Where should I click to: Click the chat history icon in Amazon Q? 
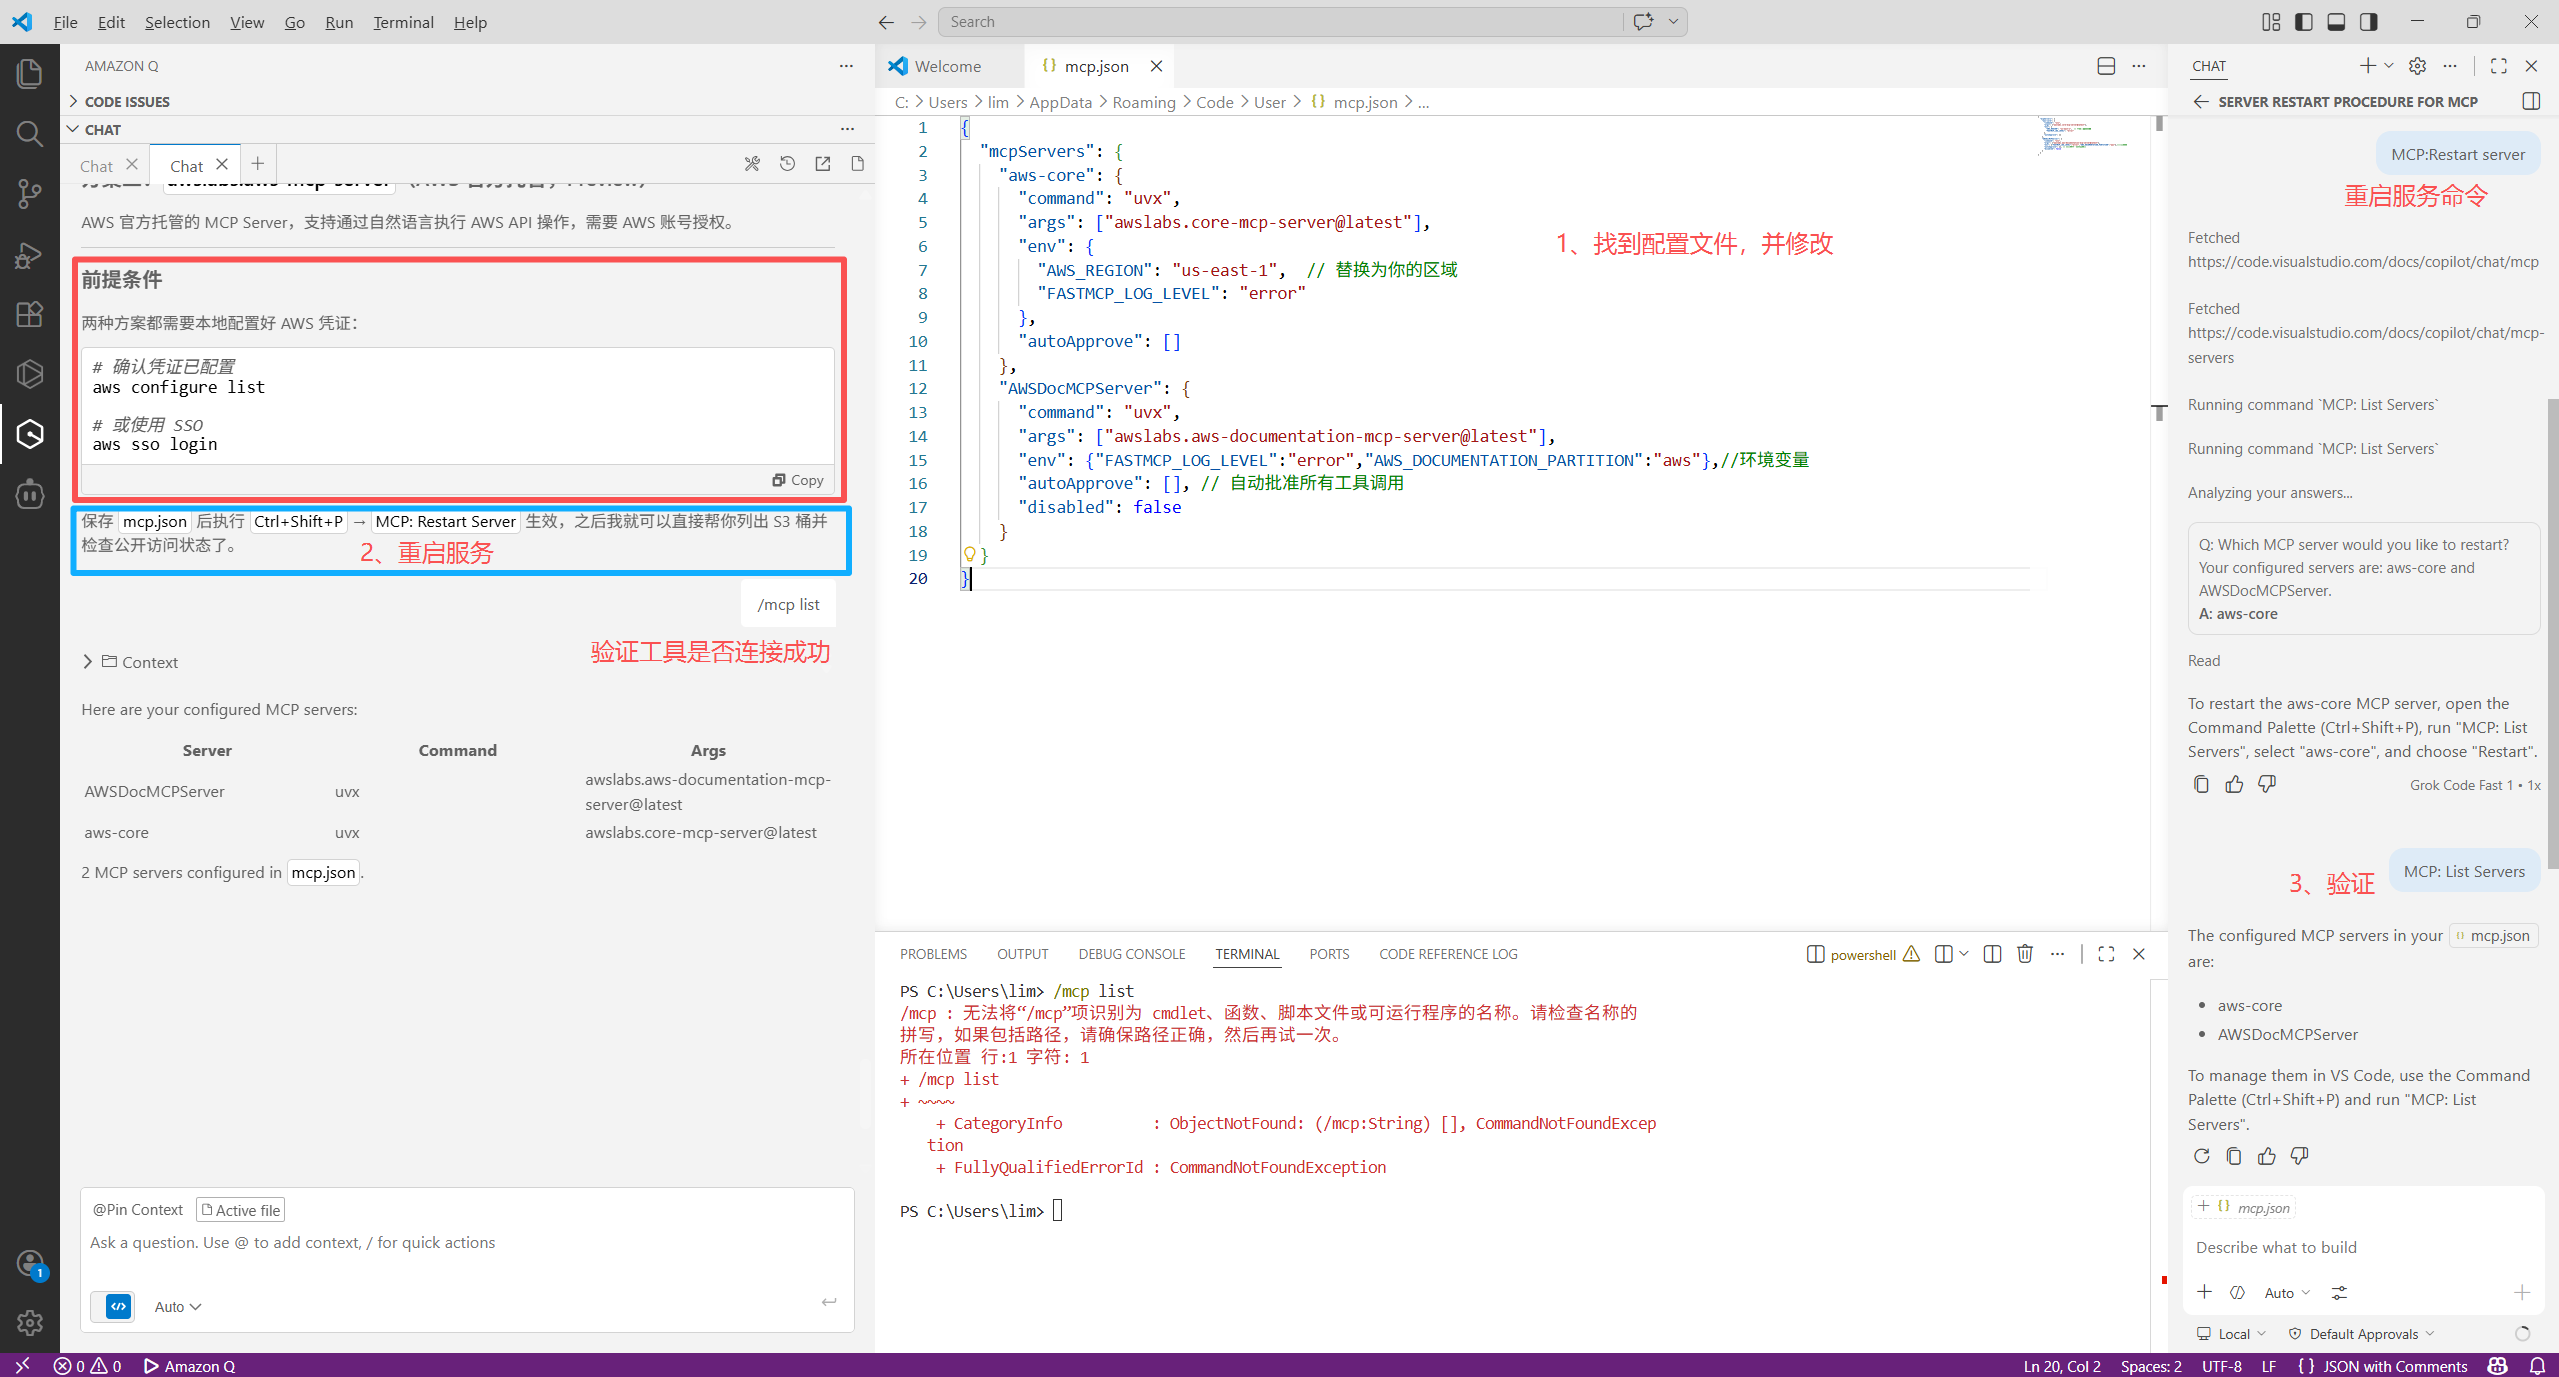(x=787, y=164)
